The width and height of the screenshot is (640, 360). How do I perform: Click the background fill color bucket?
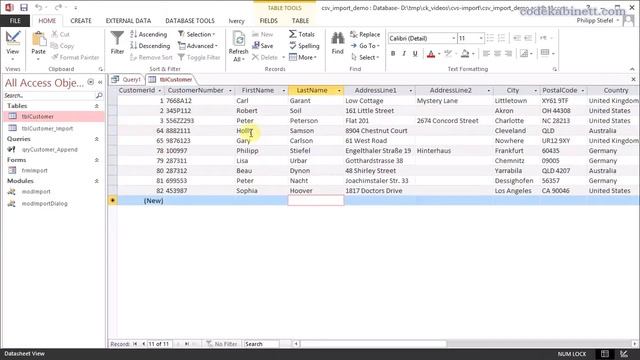(x=465, y=53)
